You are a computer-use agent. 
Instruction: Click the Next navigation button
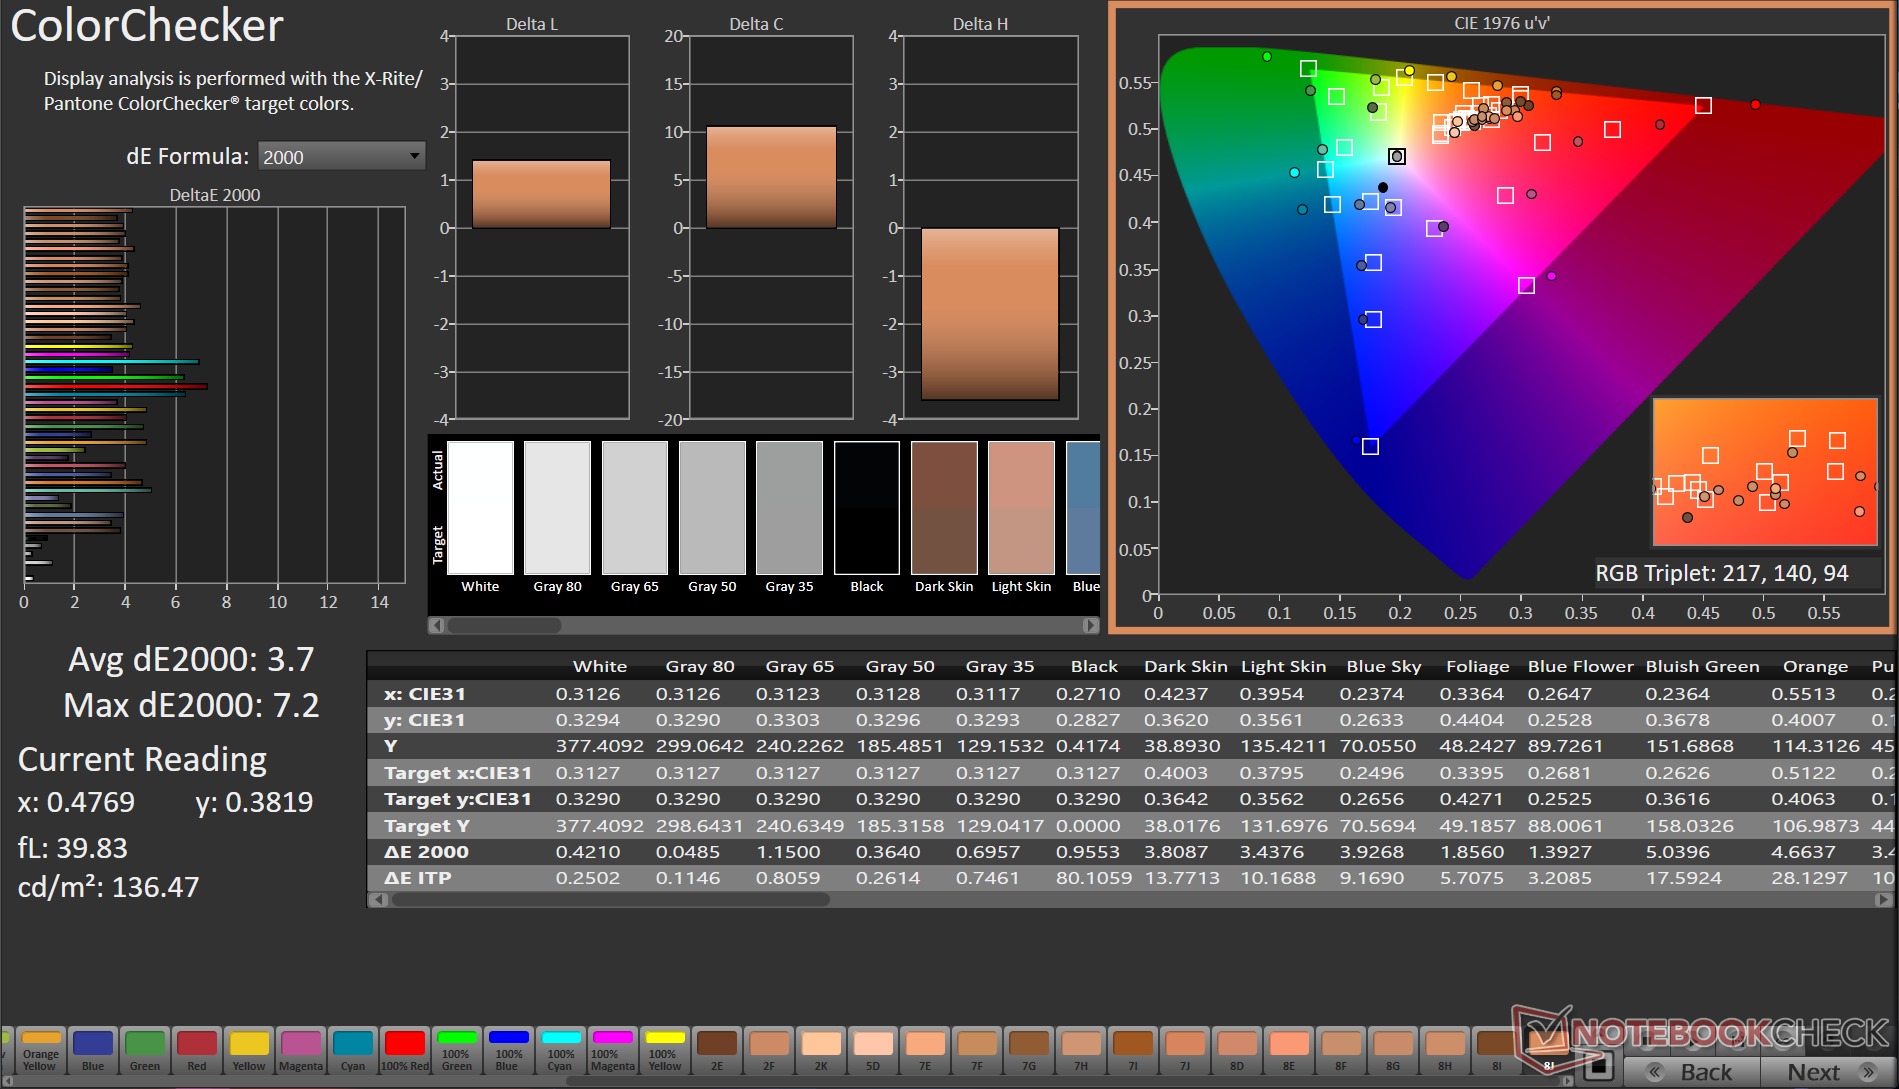coord(1828,1072)
